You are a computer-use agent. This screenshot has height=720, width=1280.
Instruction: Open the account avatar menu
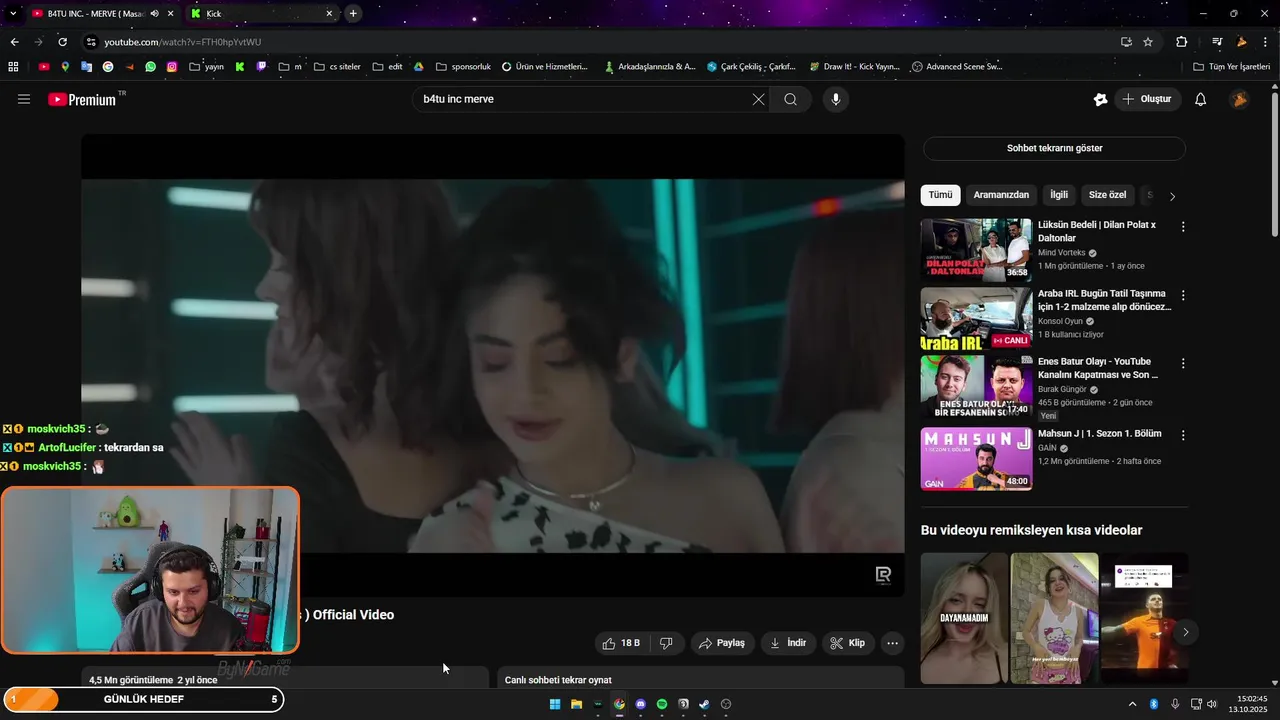[1239, 99]
